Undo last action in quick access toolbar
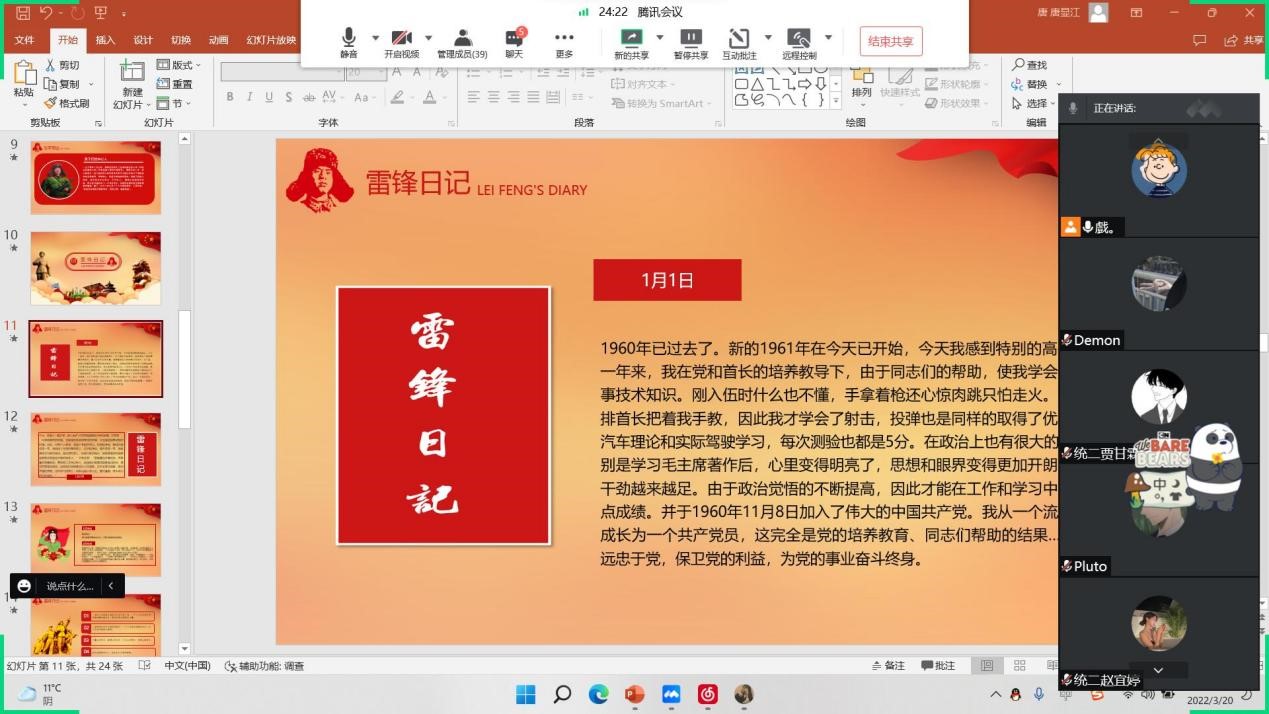Image resolution: width=1269 pixels, height=714 pixels. click(x=46, y=13)
